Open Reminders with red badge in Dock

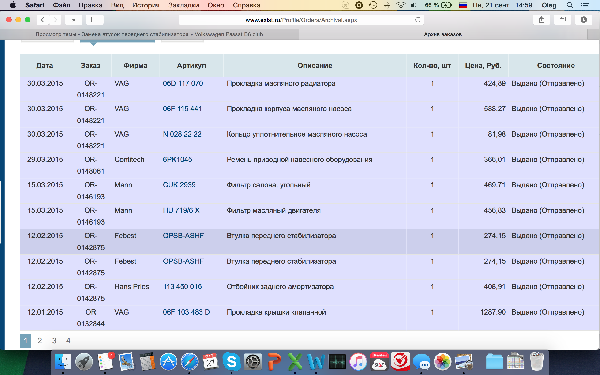(105, 362)
